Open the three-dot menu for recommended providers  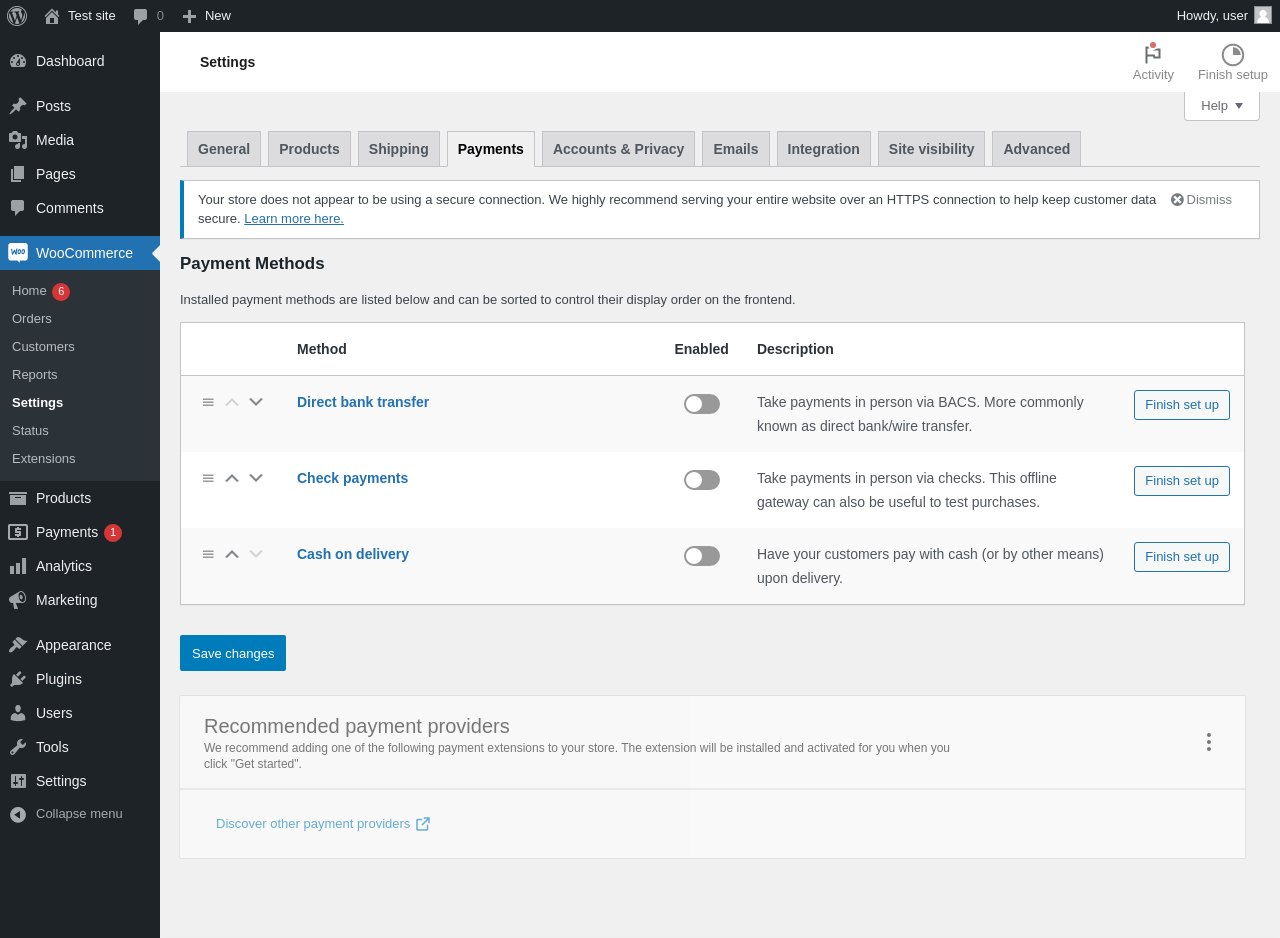click(1208, 742)
